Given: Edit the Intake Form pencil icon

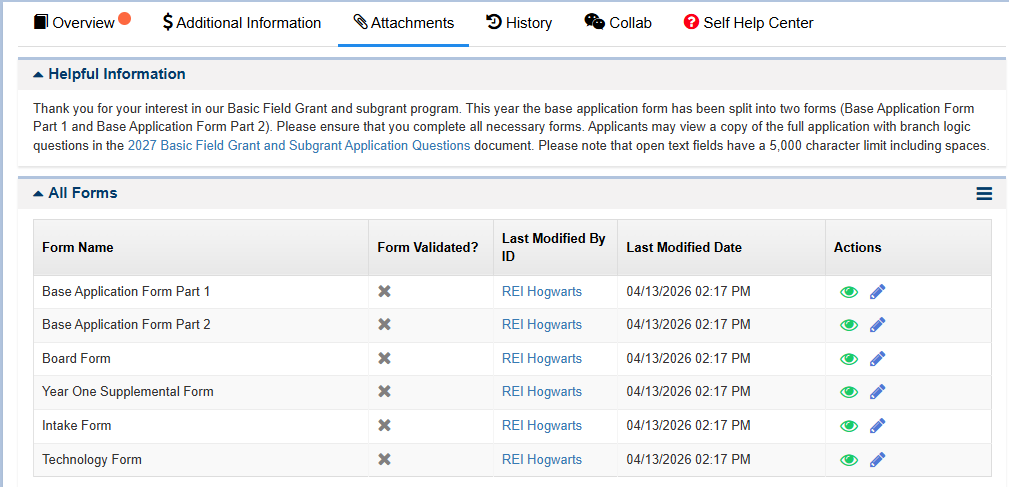Looking at the screenshot, I should tap(877, 426).
